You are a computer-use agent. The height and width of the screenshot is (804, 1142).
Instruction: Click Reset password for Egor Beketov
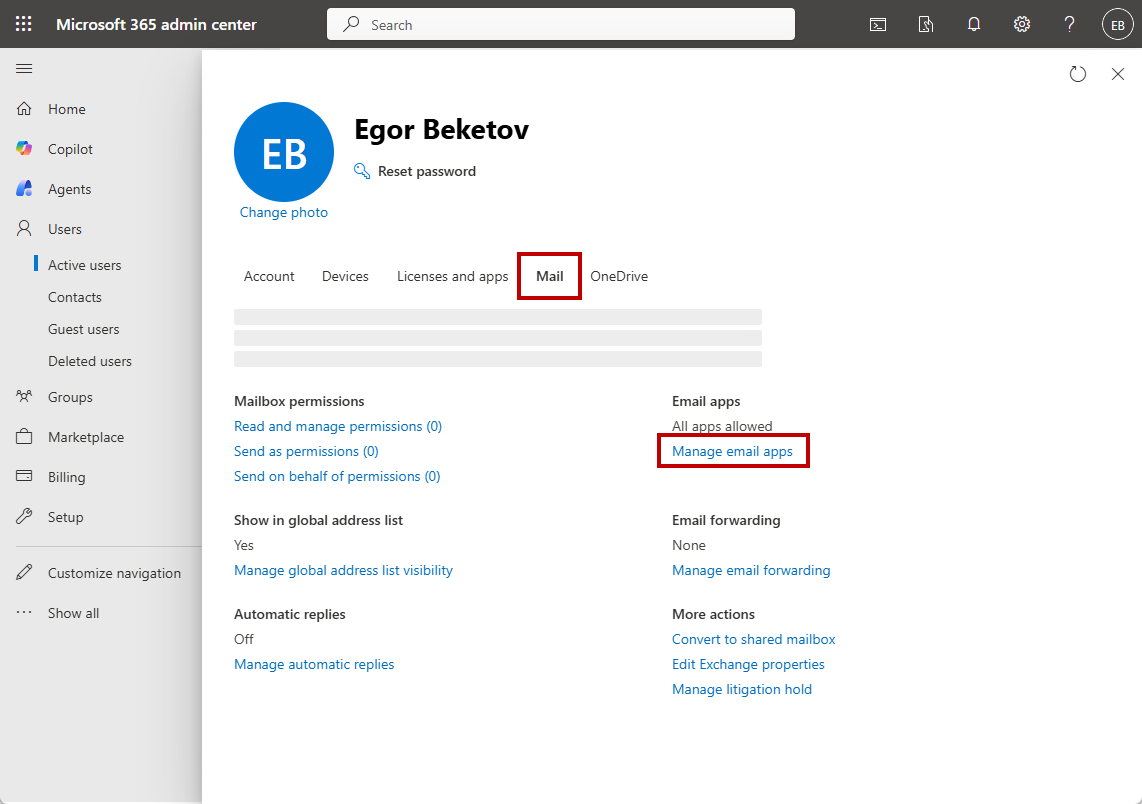point(426,171)
